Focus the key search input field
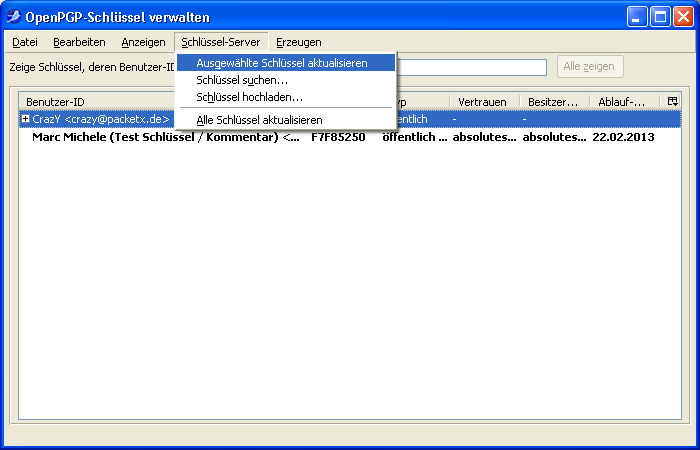The height and width of the screenshot is (450, 700). tap(471, 67)
